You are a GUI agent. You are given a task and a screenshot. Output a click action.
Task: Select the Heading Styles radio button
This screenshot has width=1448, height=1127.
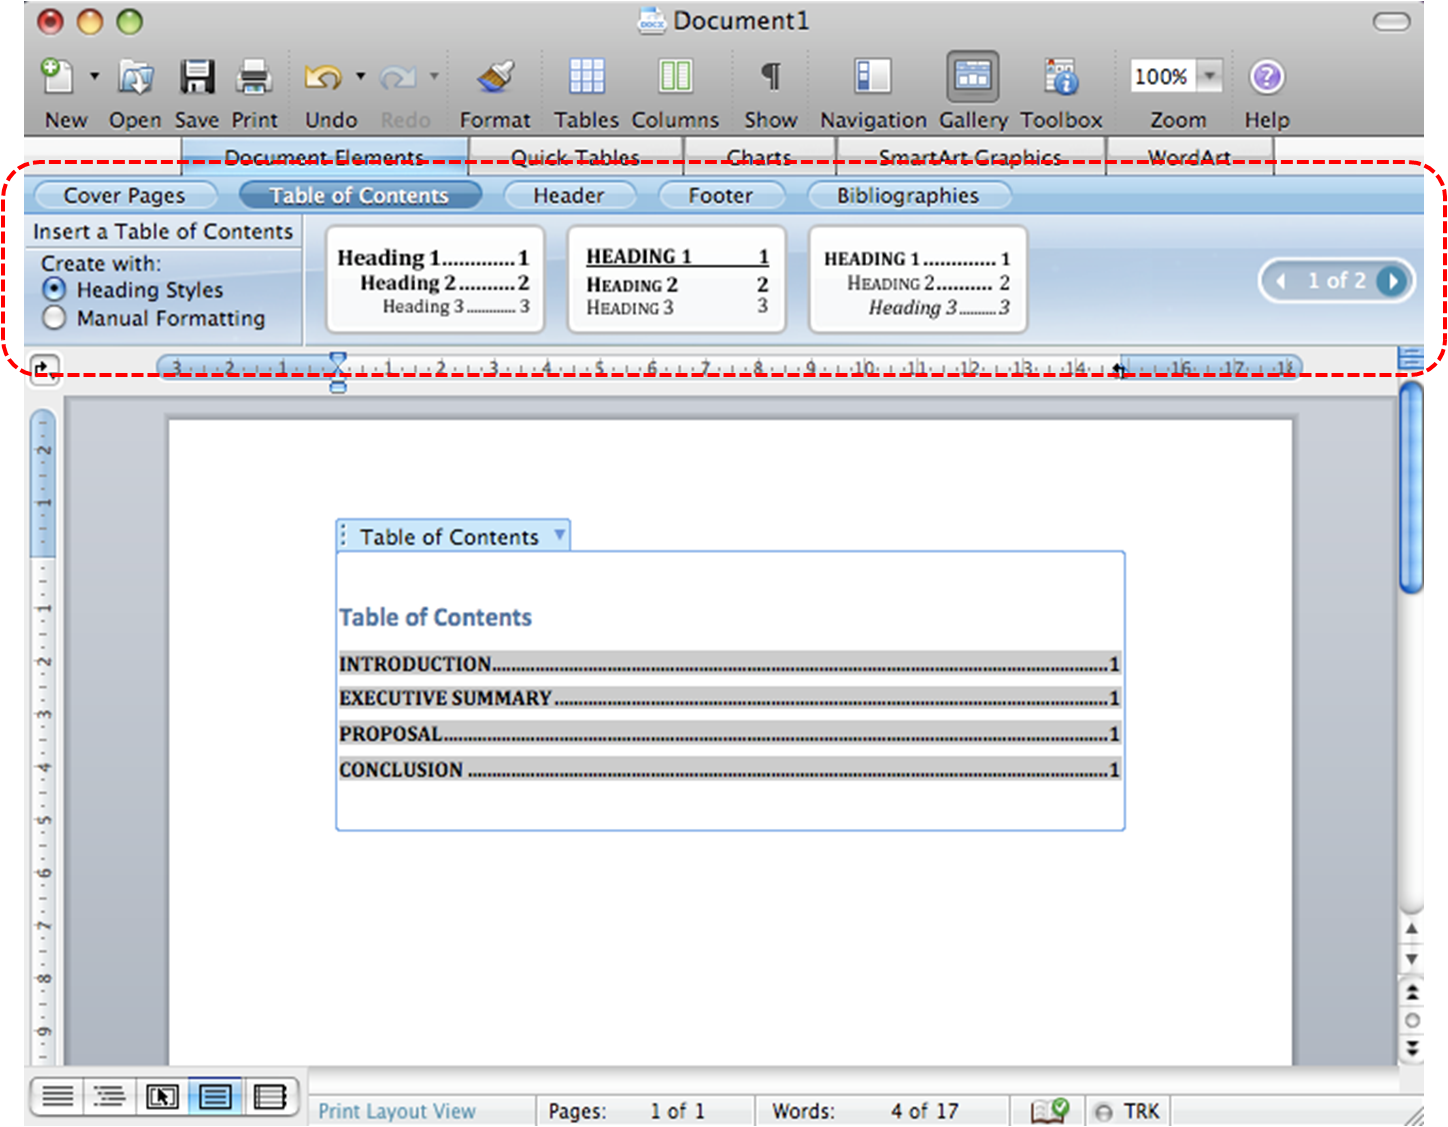[x=53, y=290]
